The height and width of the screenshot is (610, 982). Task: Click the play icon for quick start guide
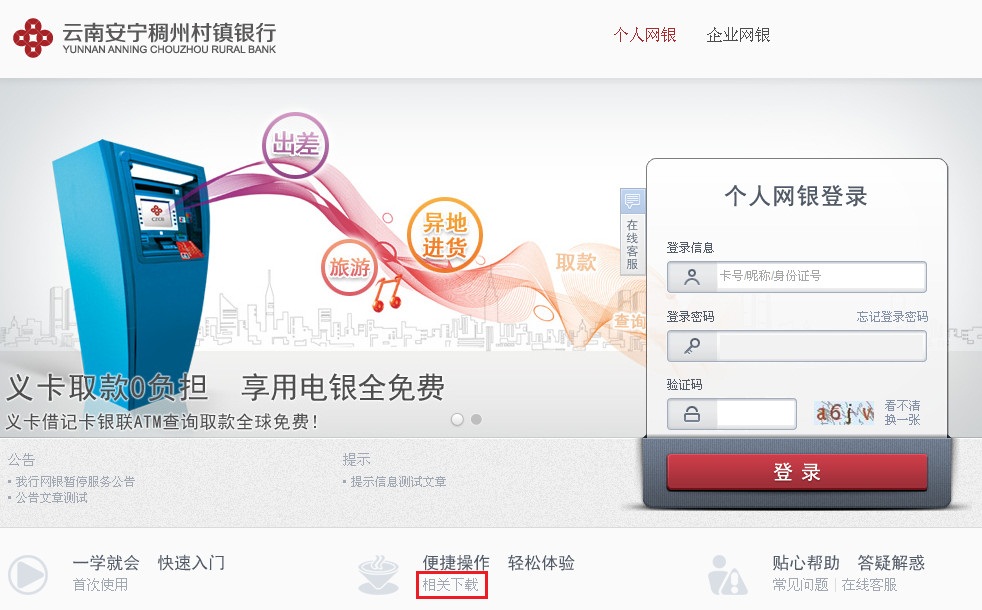[x=28, y=574]
